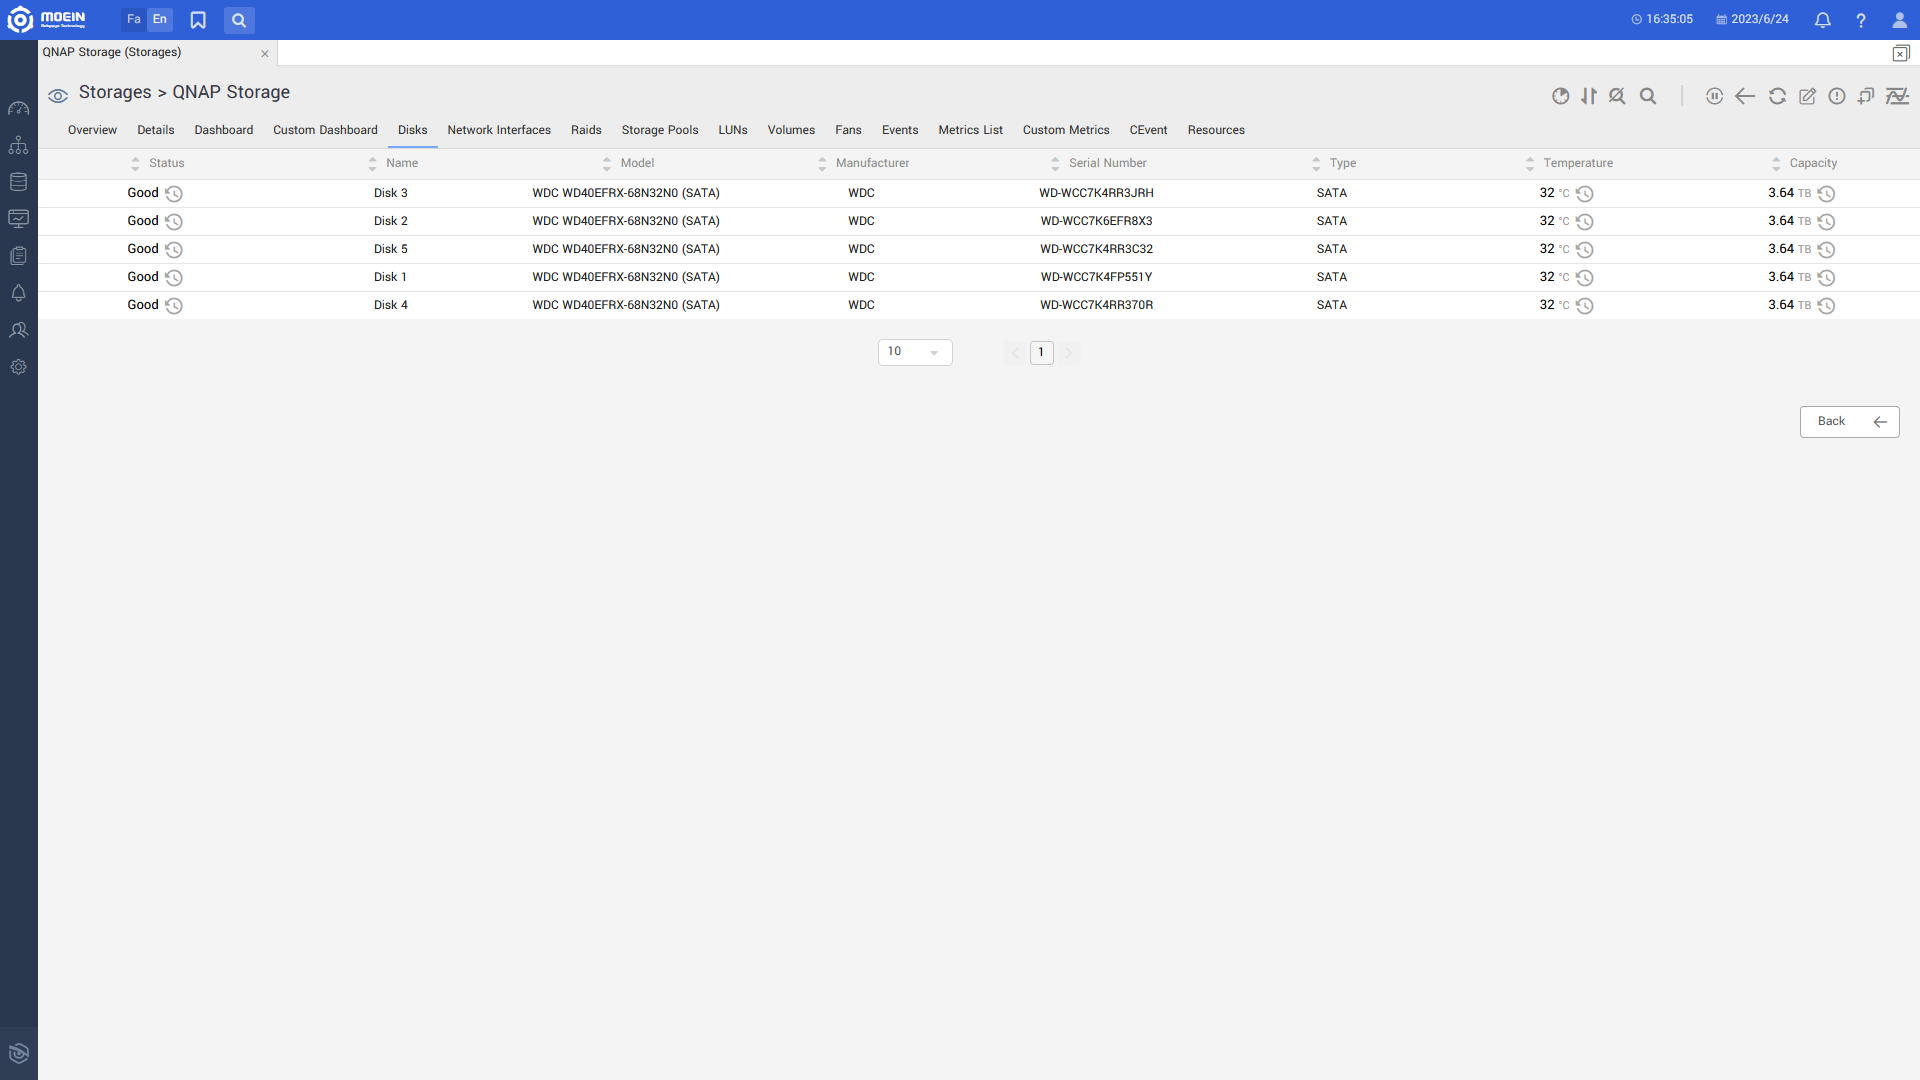Open the database storage sidebar icon

18,182
